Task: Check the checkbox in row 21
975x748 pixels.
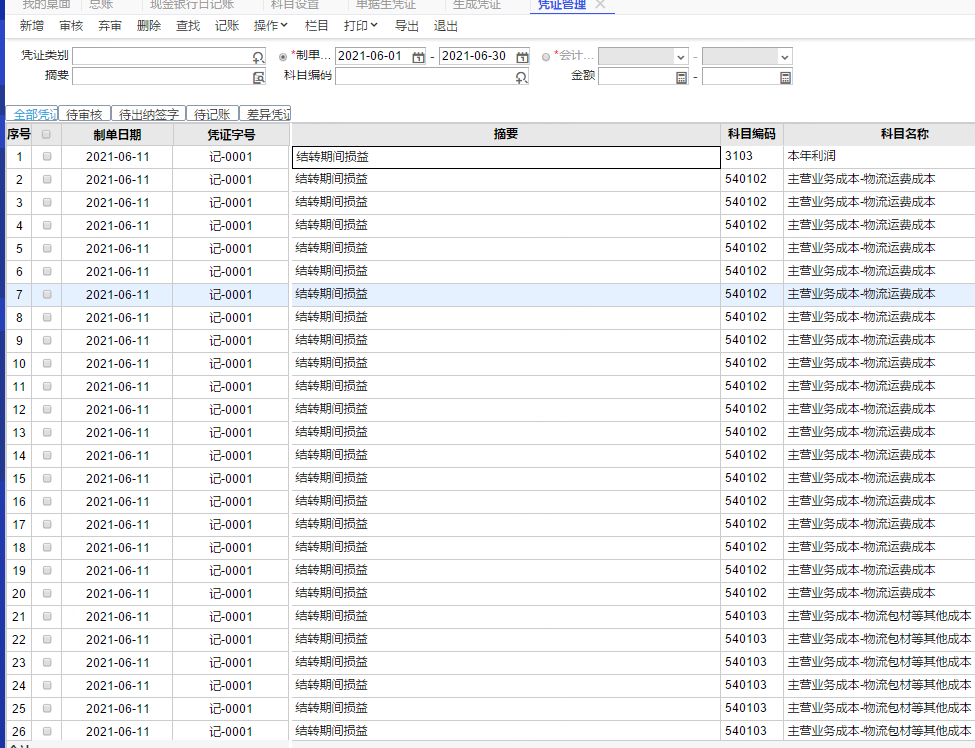Action: (47, 617)
